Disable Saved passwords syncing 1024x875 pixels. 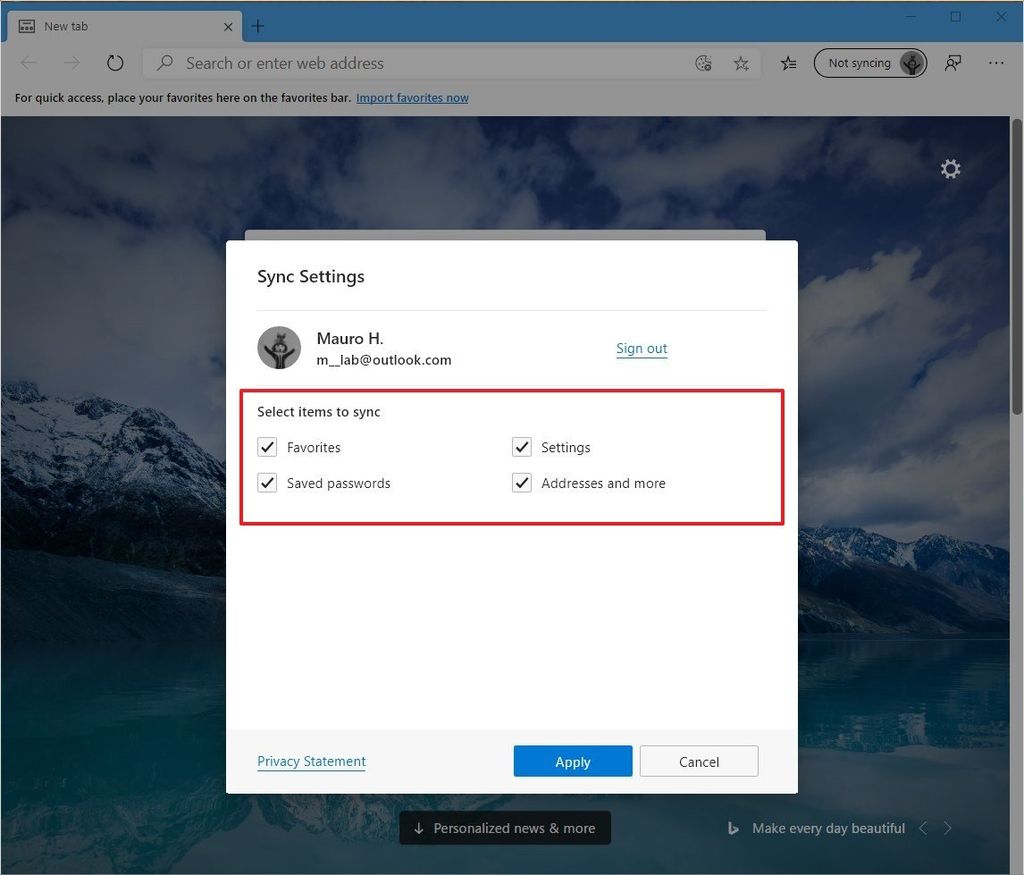point(267,482)
